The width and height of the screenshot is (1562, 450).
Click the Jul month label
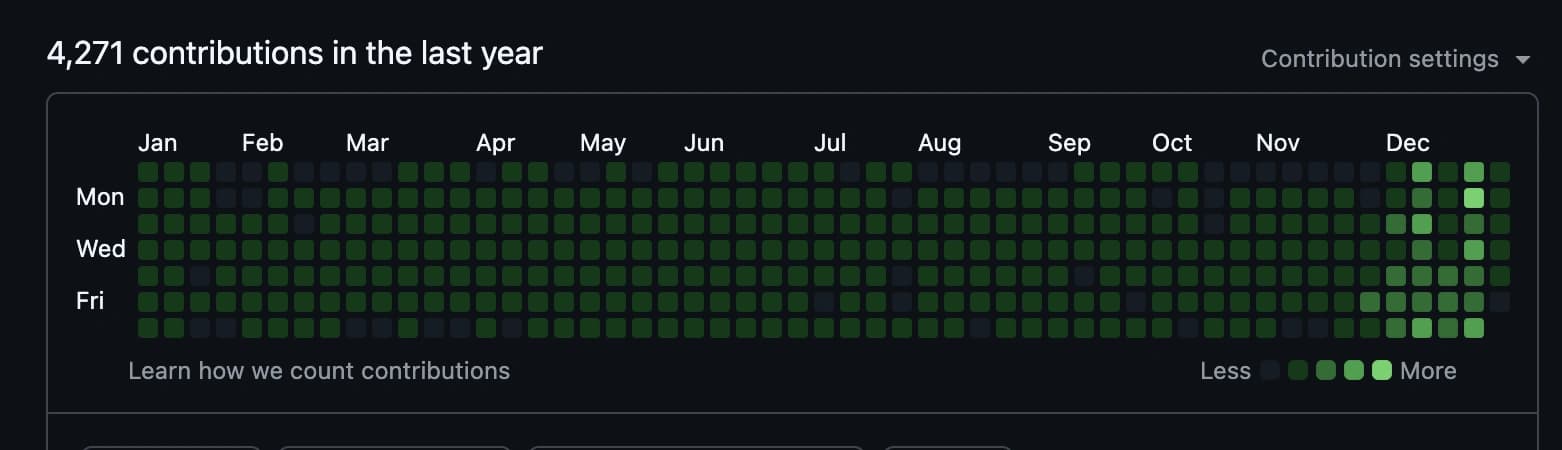(830, 143)
